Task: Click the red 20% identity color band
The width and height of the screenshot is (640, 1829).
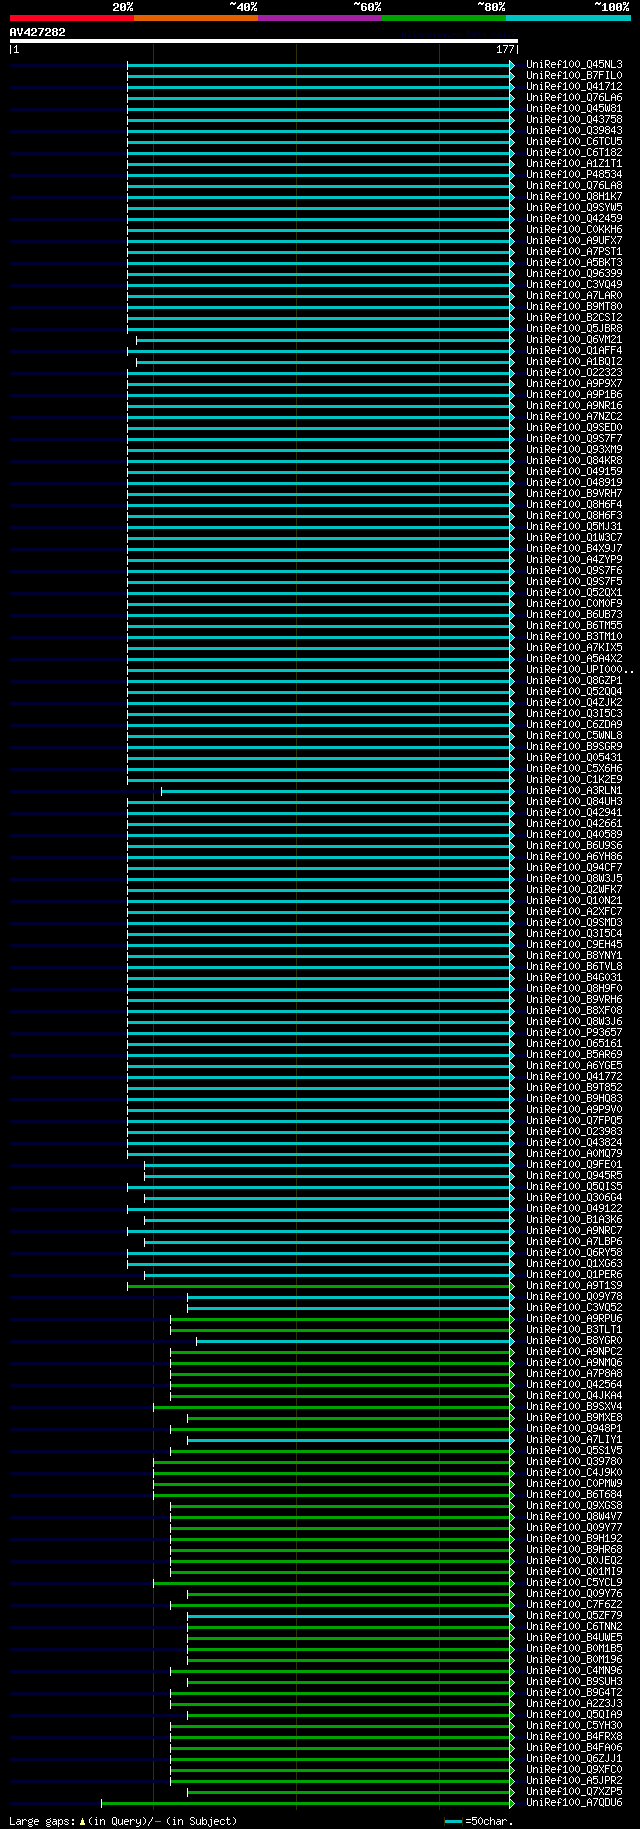Action: tap(72, 18)
